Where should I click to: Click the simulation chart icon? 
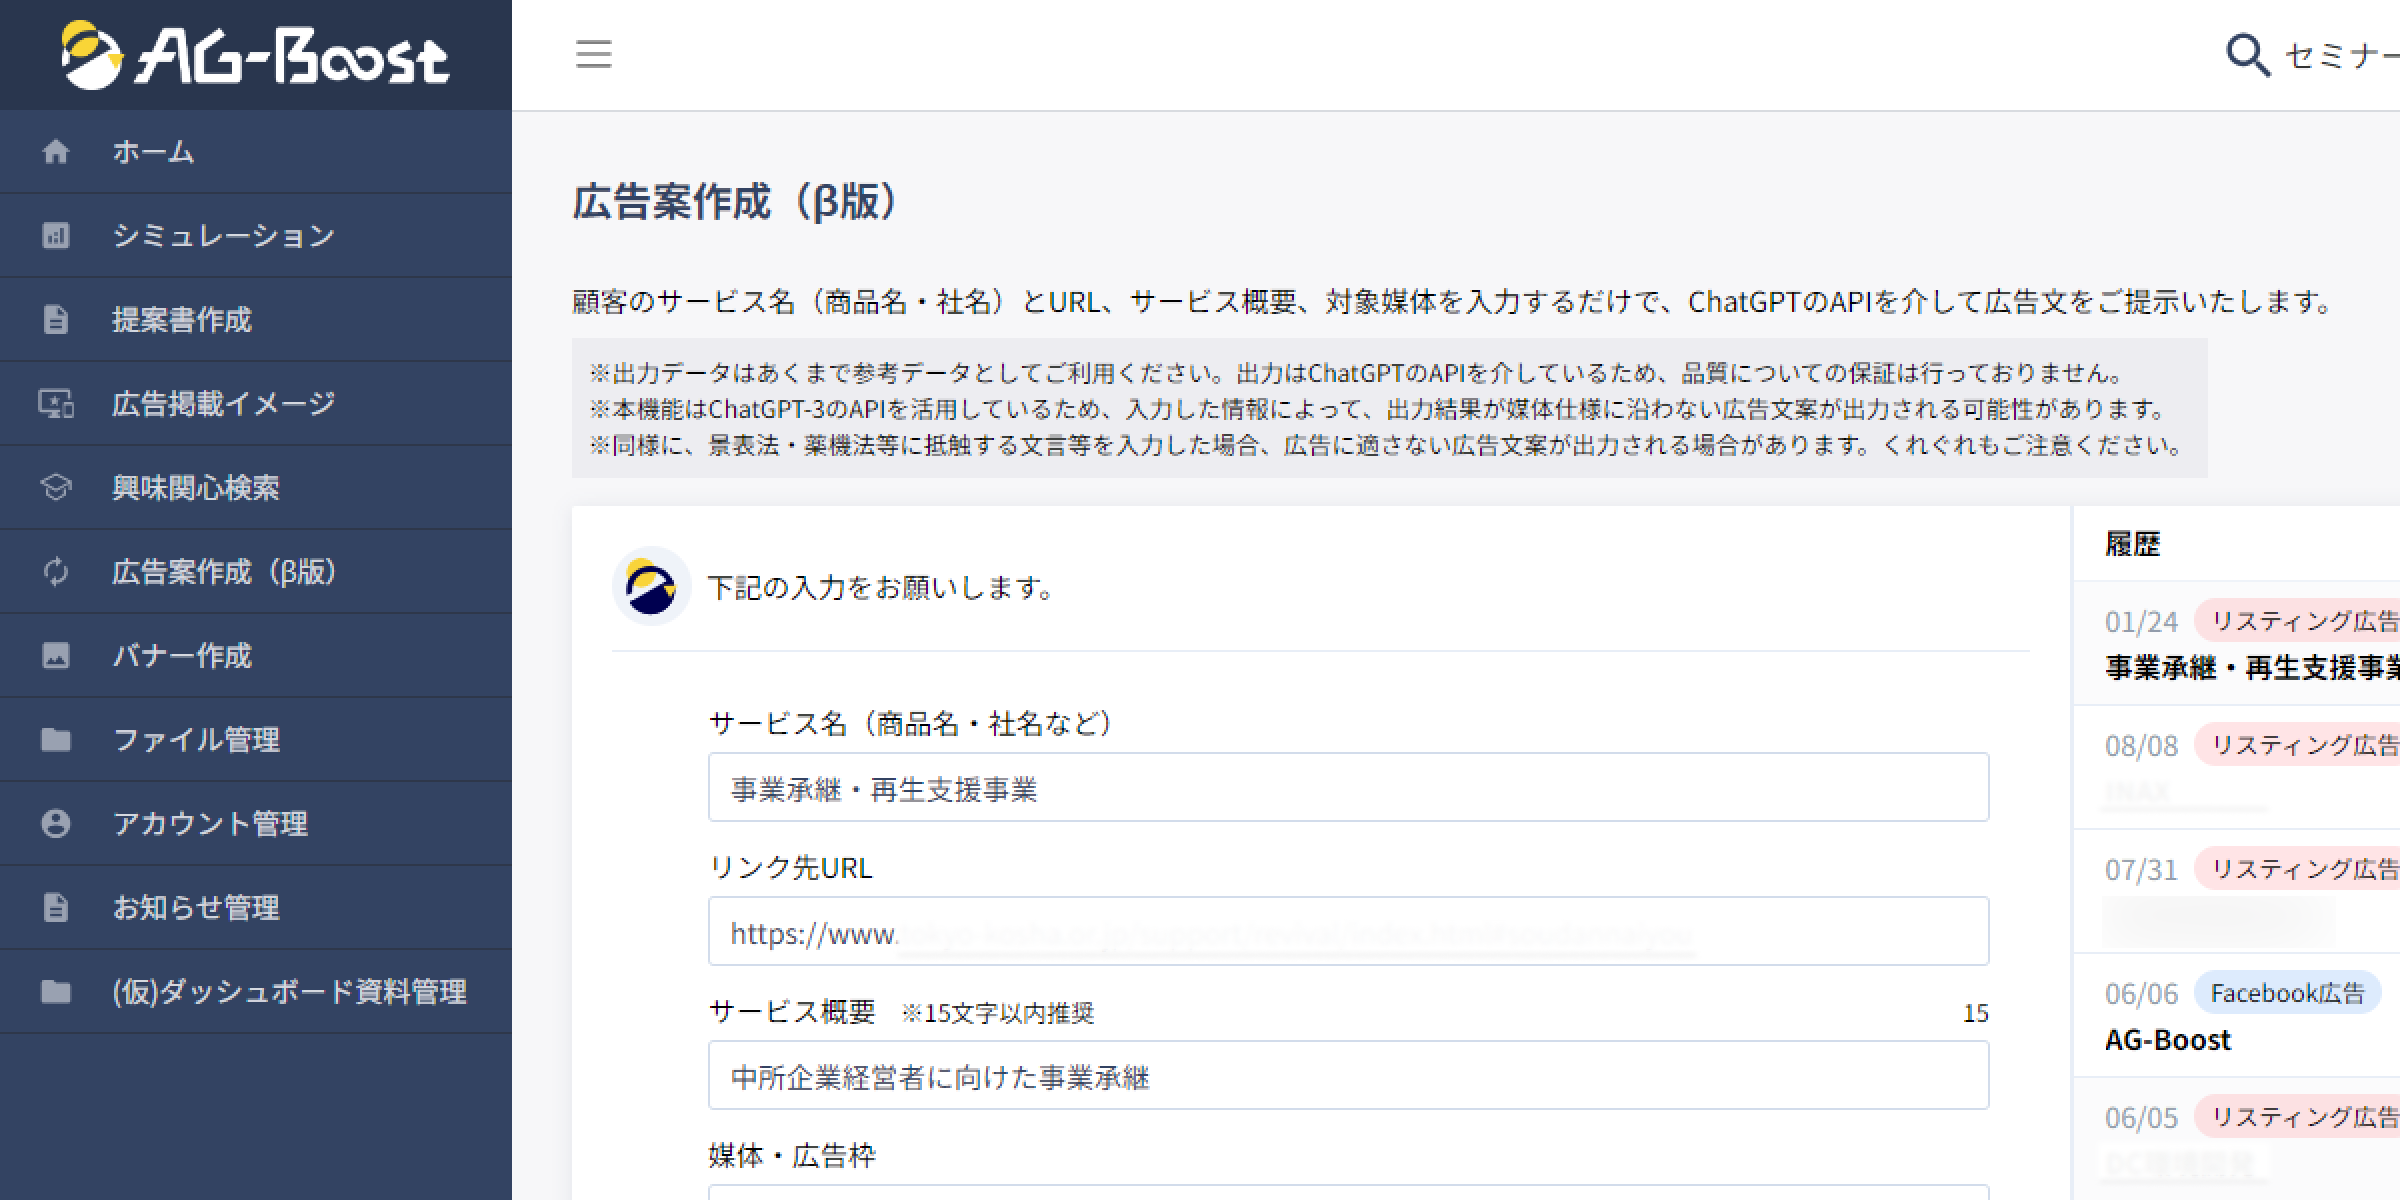pyautogui.click(x=56, y=236)
